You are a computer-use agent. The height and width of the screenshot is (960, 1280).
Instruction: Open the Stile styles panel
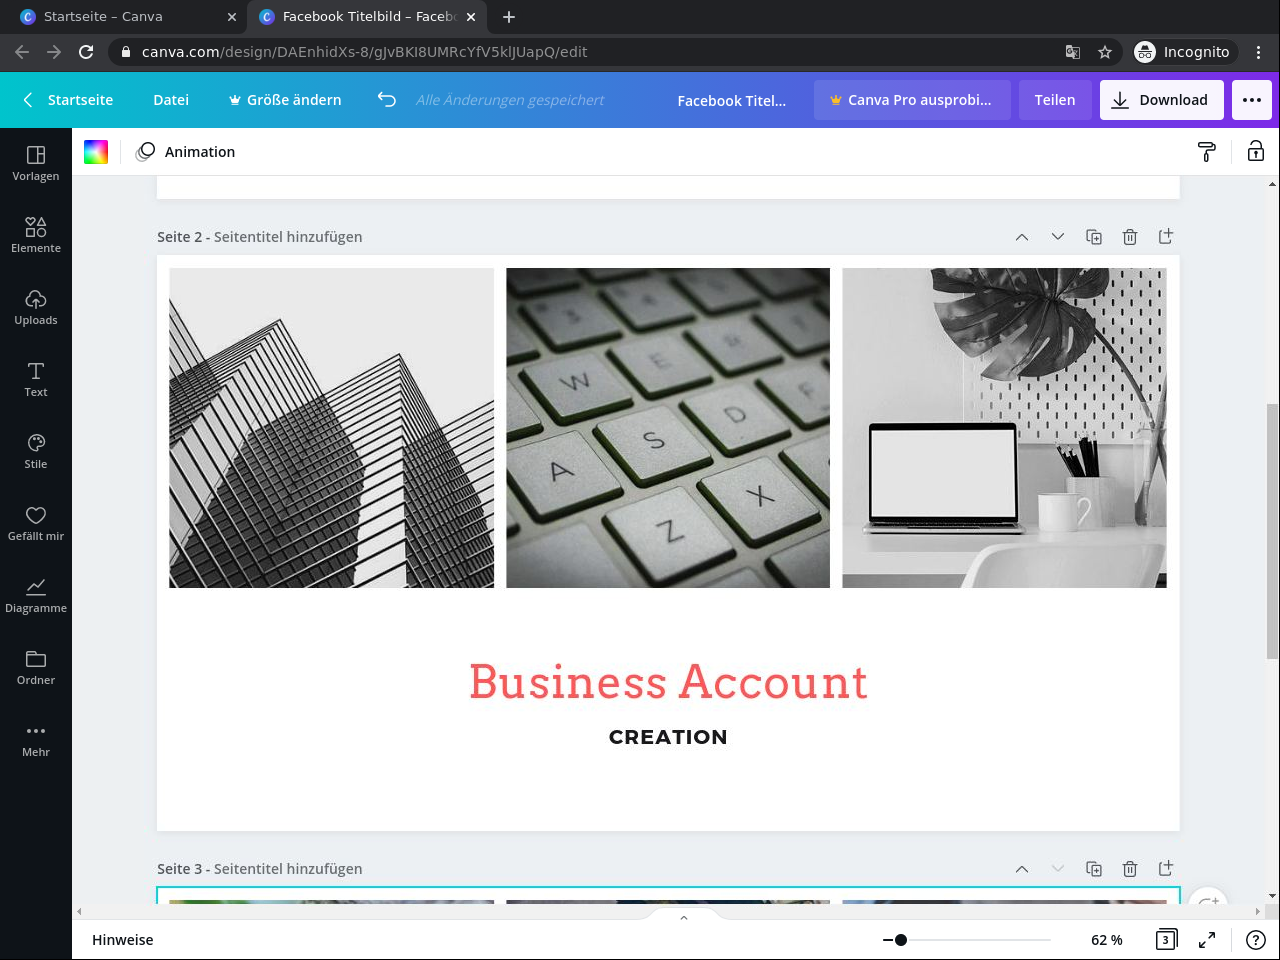36,451
